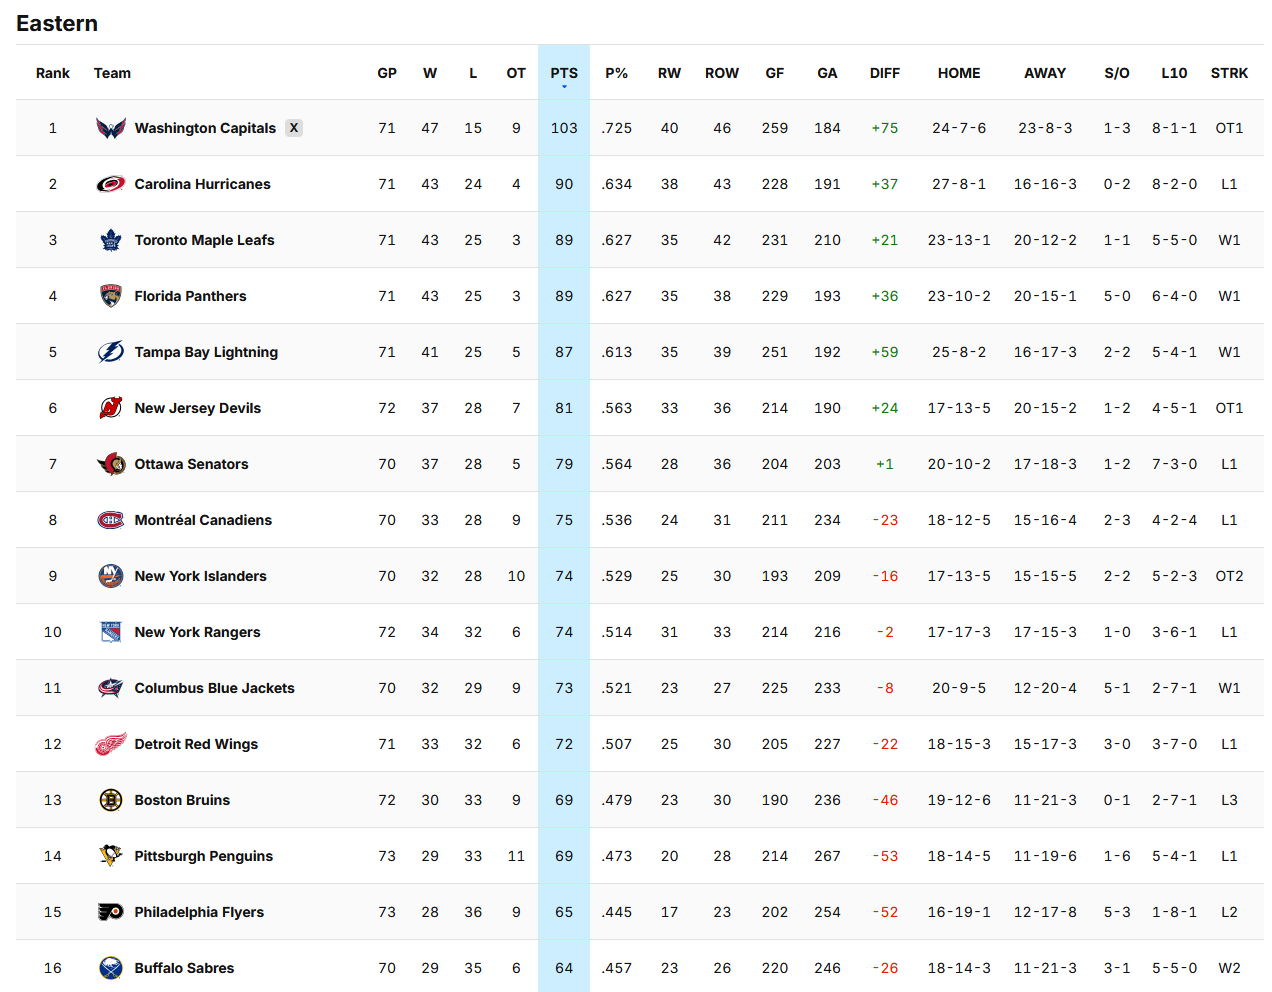This screenshot has width=1272, height=992.
Task: Open the Pittsburgh Penguins team link
Action: (204, 856)
